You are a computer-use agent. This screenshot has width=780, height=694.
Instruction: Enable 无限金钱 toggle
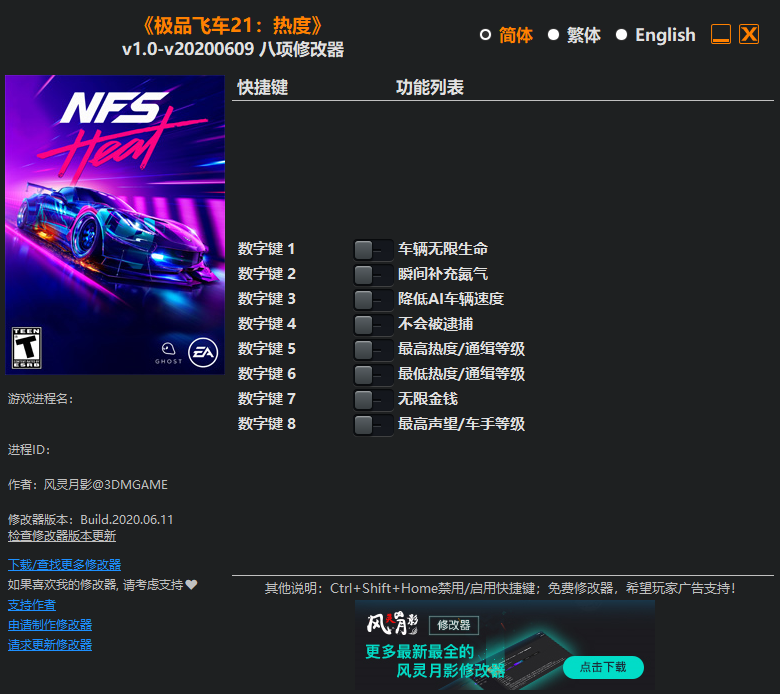[373, 399]
